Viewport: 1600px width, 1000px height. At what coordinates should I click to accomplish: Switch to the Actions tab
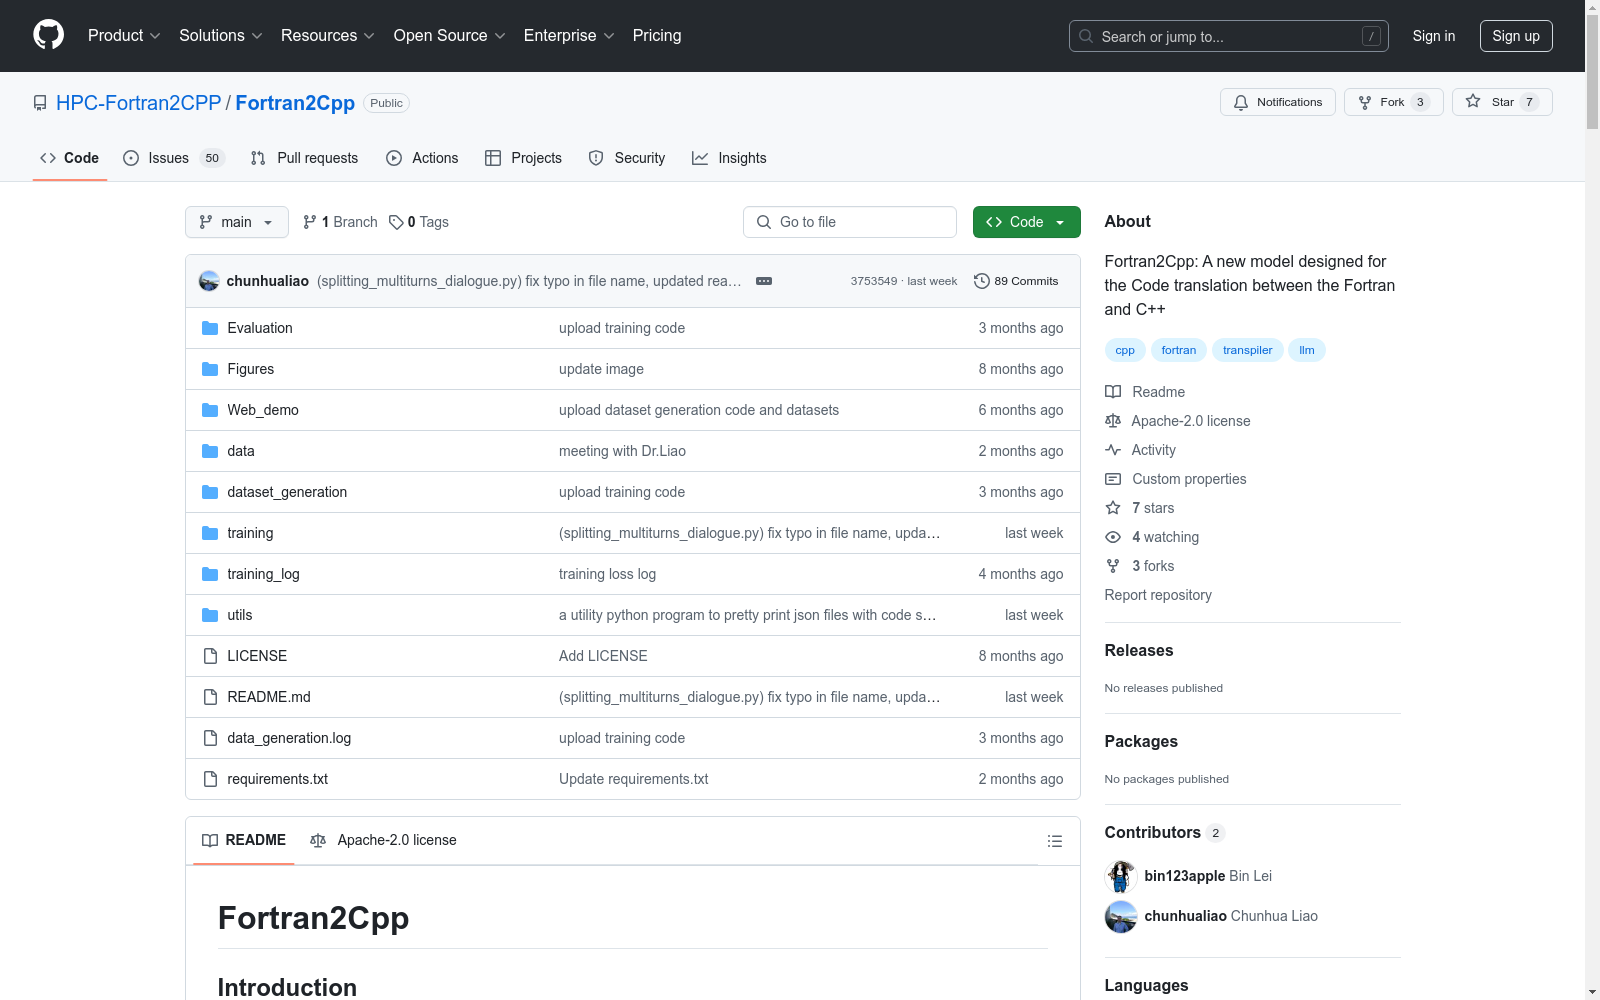point(422,158)
